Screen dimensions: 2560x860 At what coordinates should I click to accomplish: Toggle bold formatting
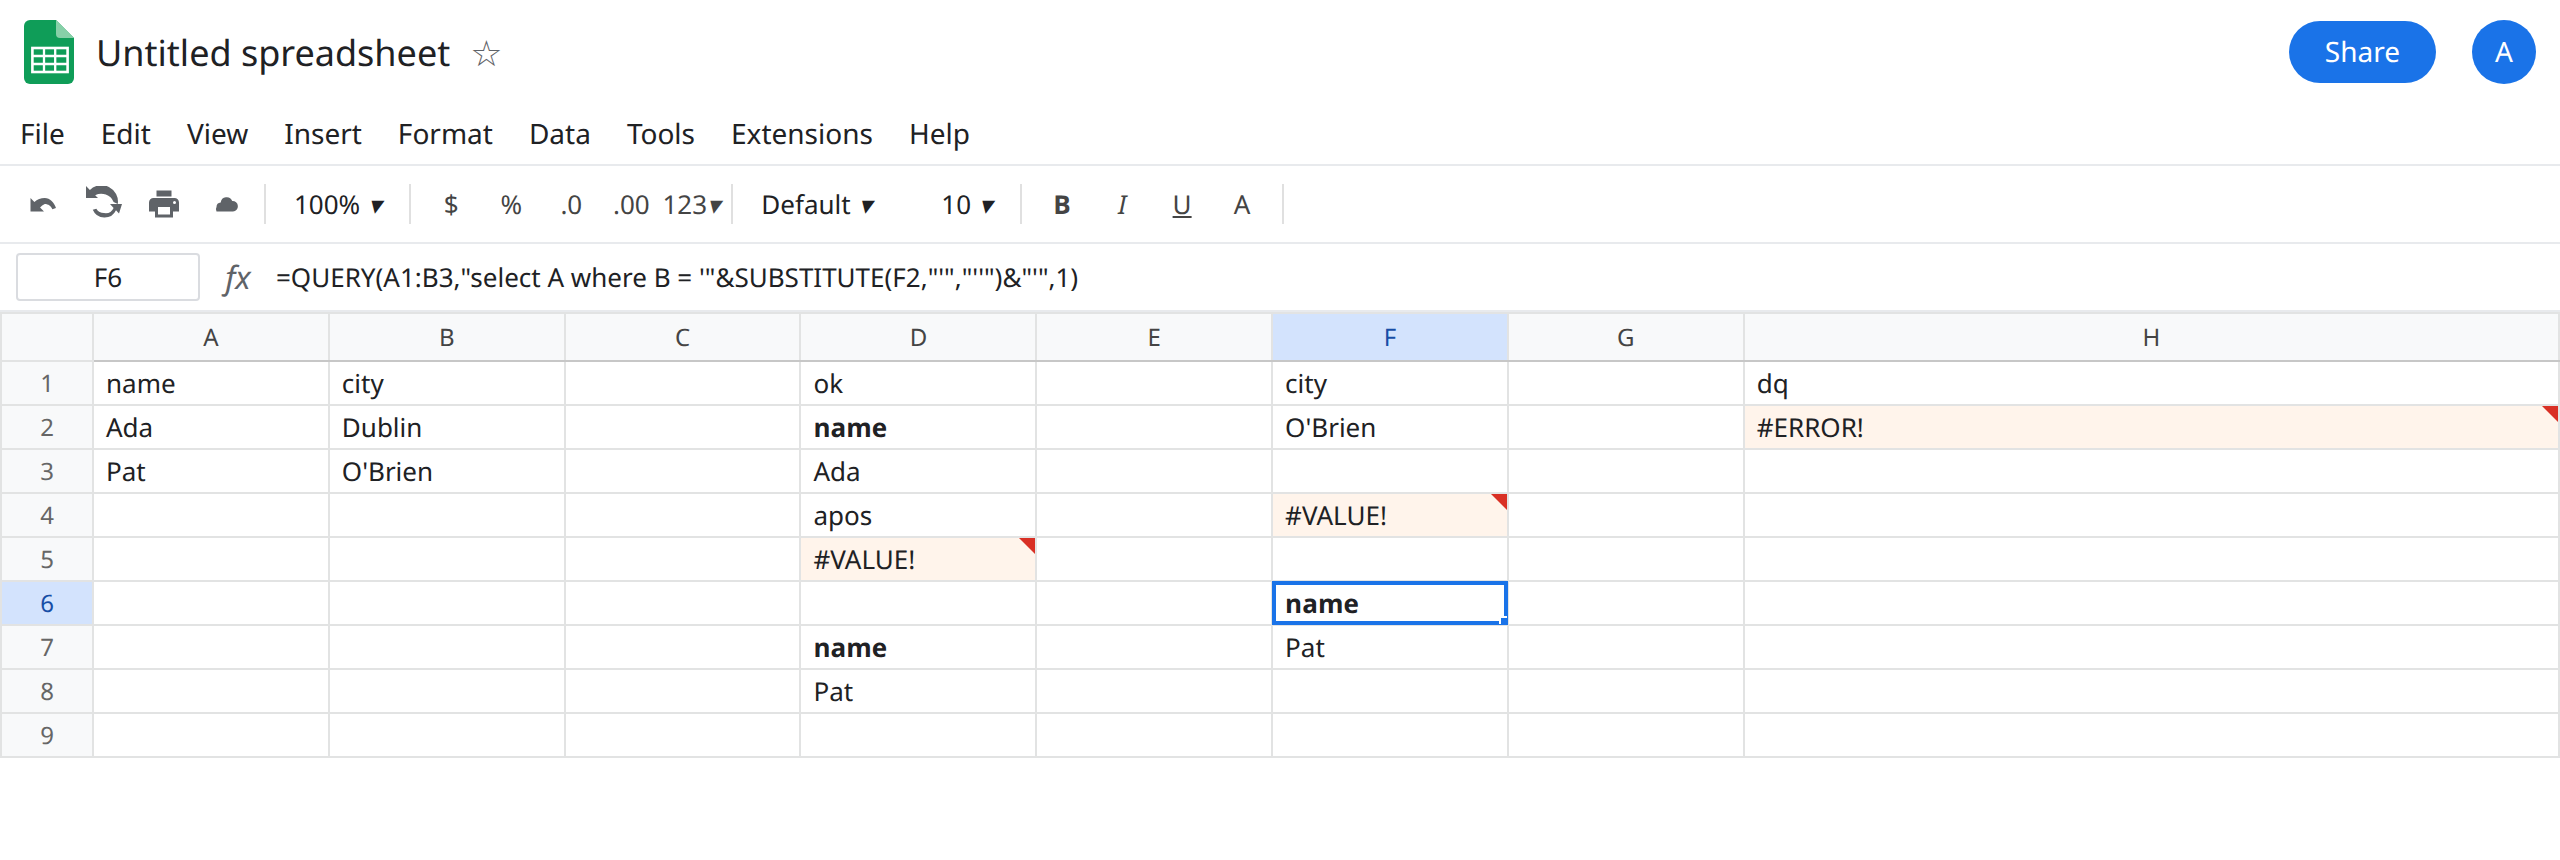[x=1062, y=205]
